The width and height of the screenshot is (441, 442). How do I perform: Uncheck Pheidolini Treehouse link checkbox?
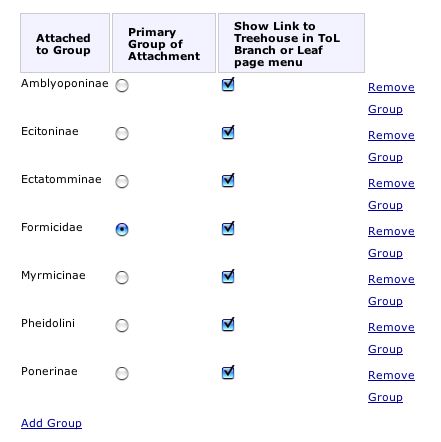(228, 324)
